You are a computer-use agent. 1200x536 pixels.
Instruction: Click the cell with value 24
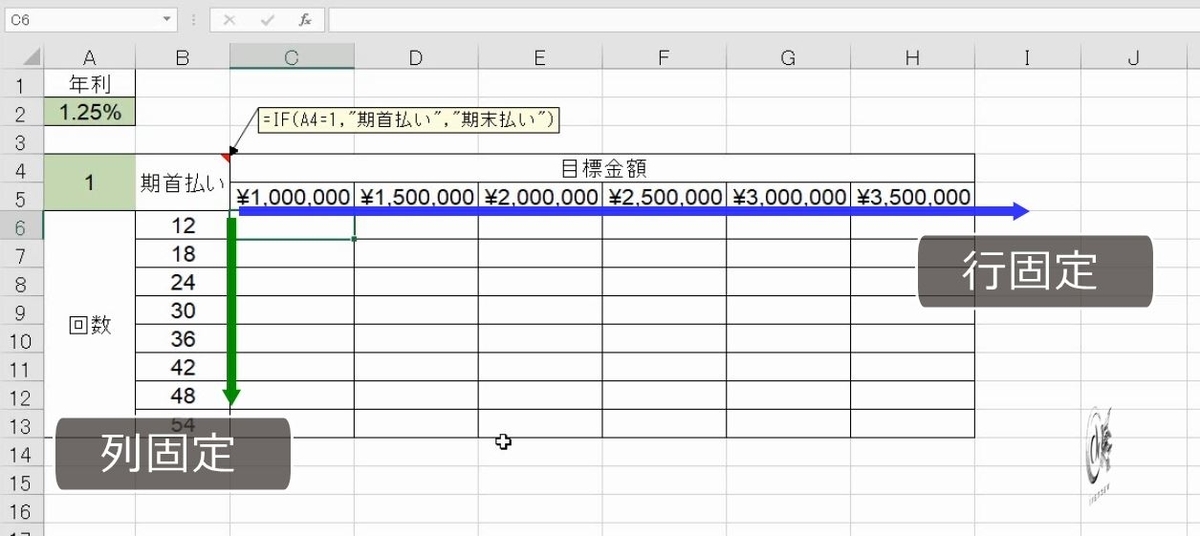pyautogui.click(x=182, y=282)
